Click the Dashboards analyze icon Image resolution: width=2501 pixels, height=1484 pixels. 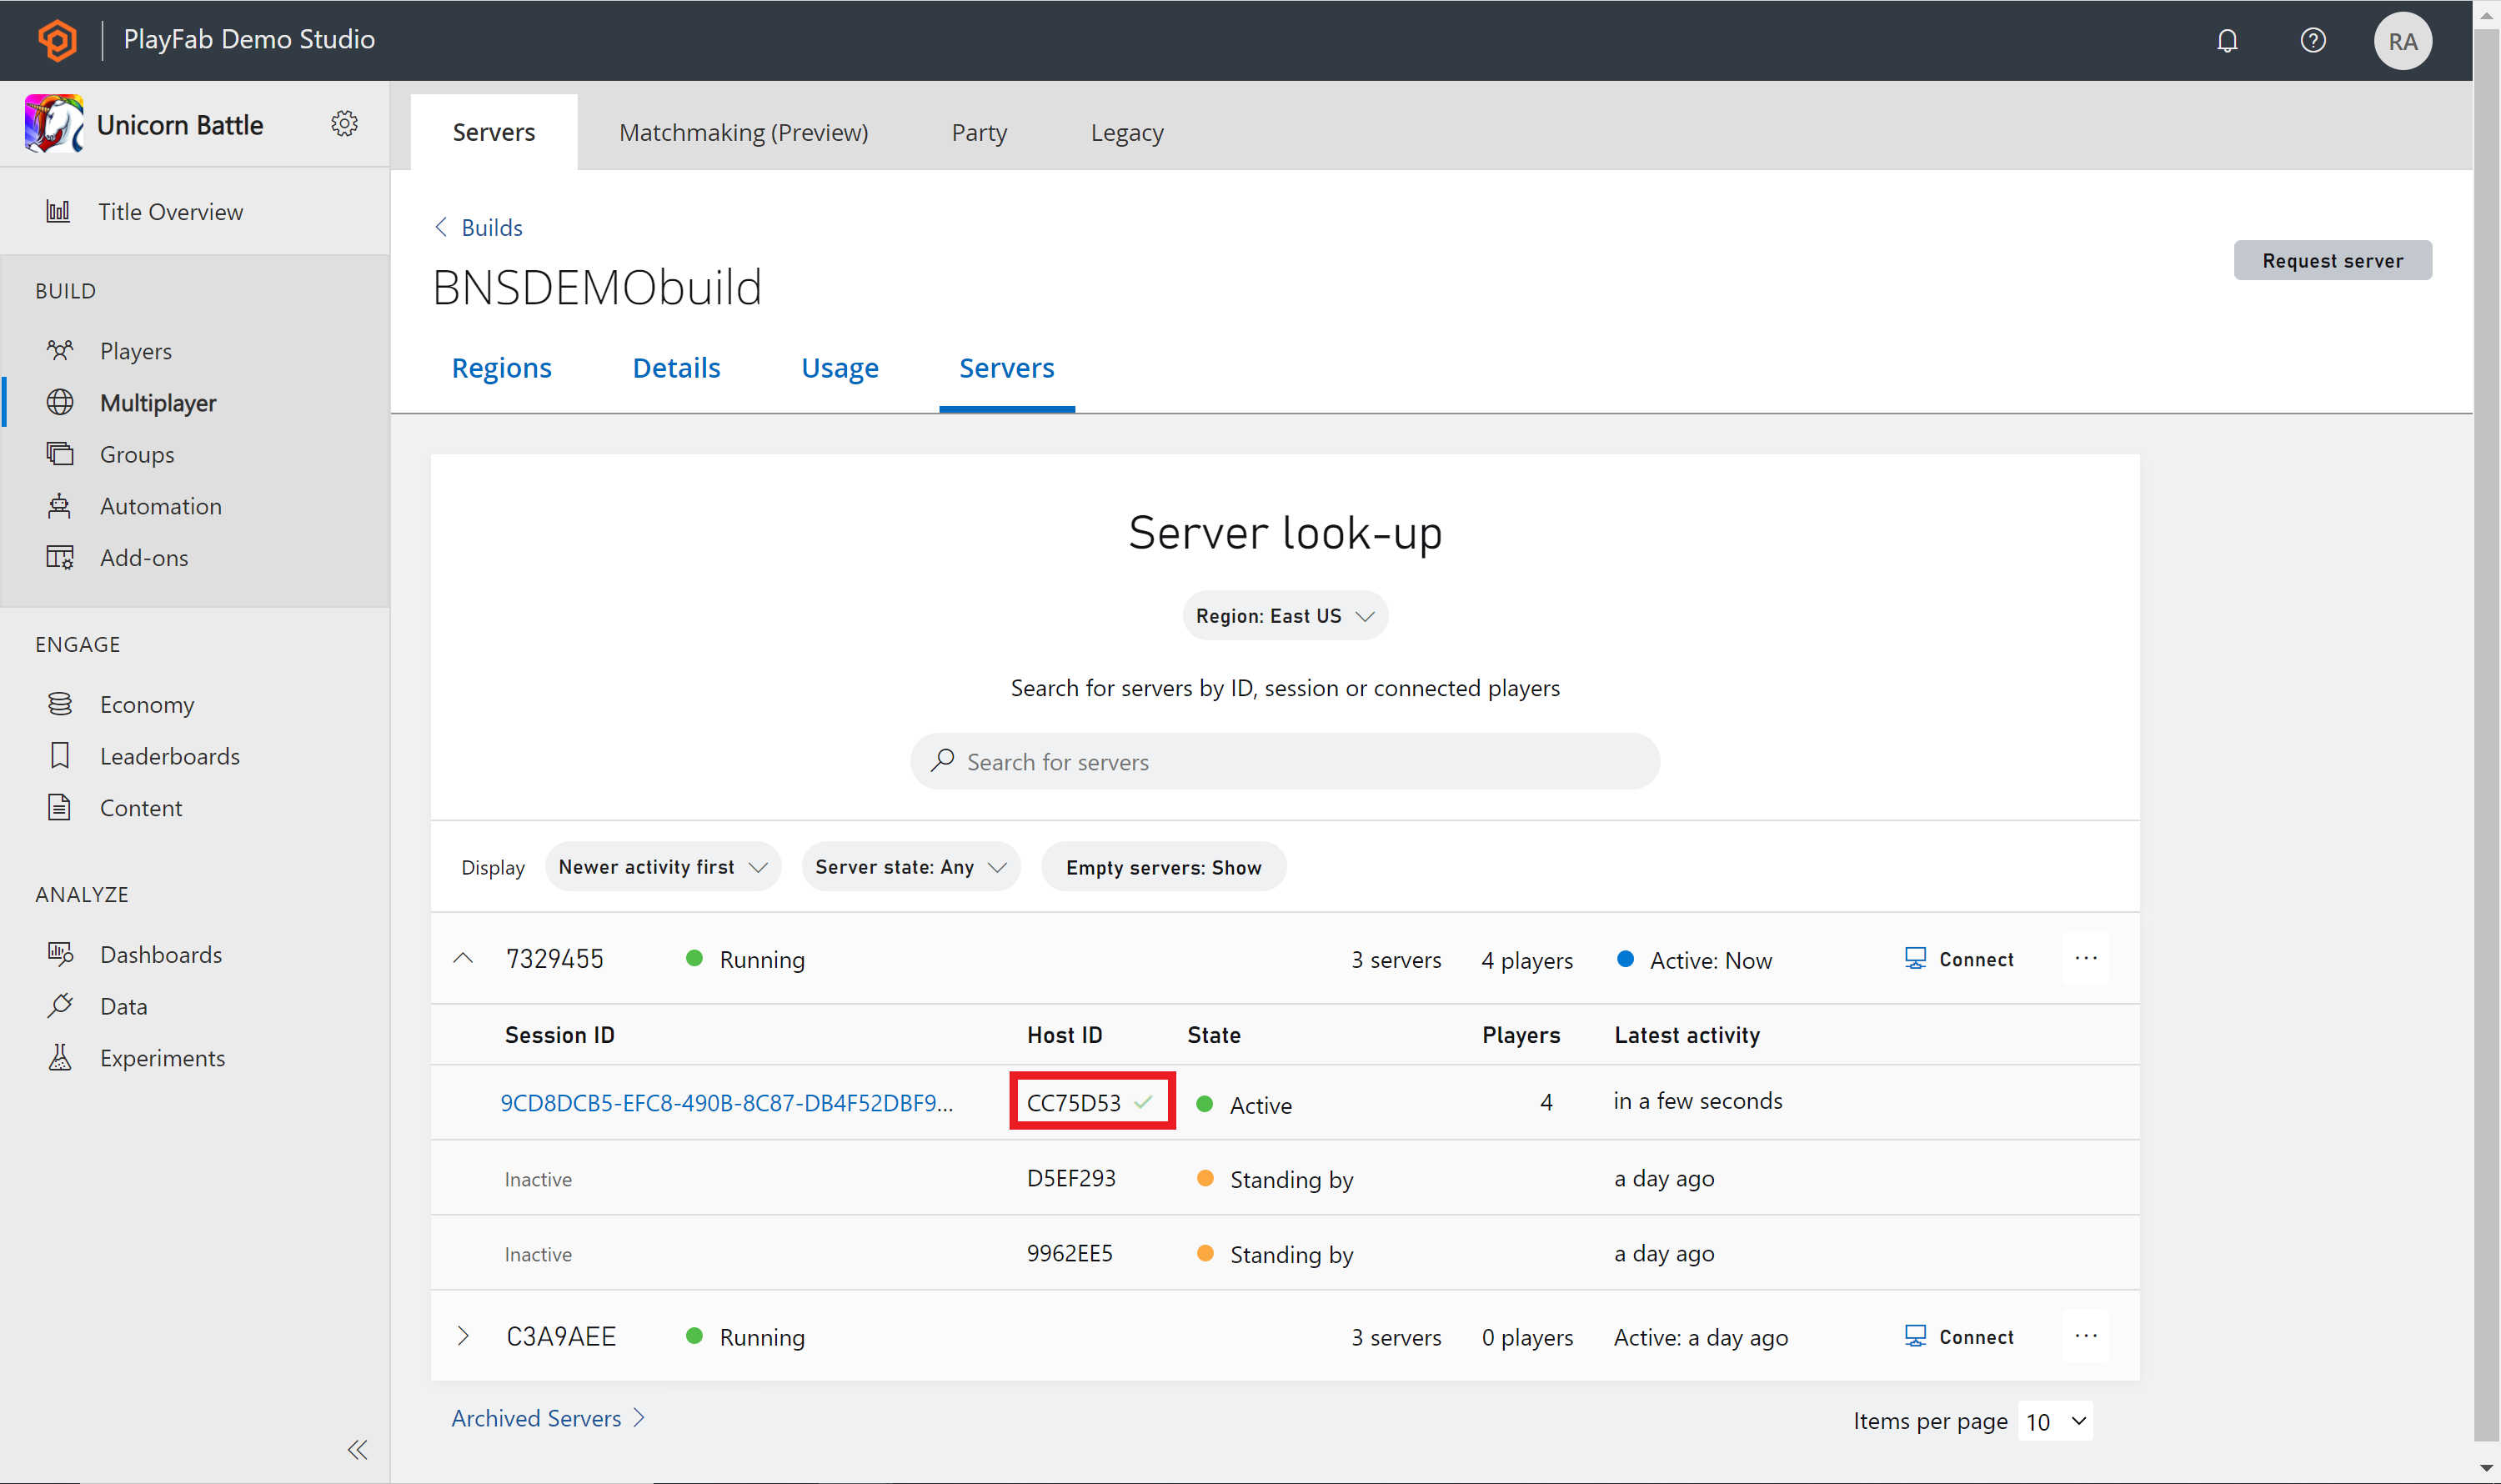(60, 952)
